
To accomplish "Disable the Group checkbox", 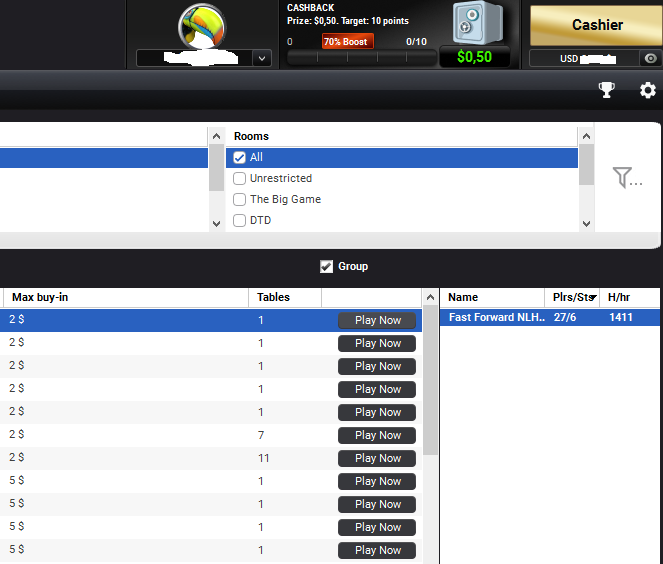I will 326,266.
